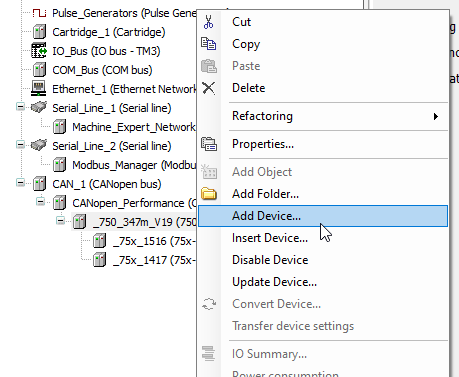Select the _75x_1516 tree item
This screenshot has height=377, width=459.
point(155,241)
